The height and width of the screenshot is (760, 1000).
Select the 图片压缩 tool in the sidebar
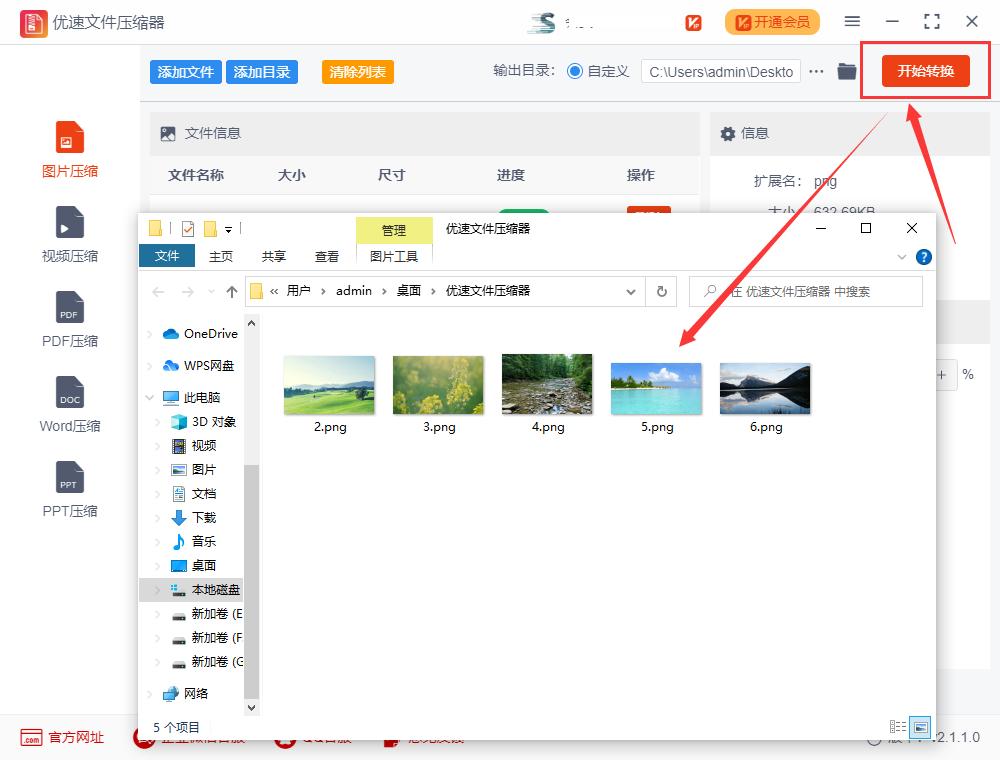(69, 148)
